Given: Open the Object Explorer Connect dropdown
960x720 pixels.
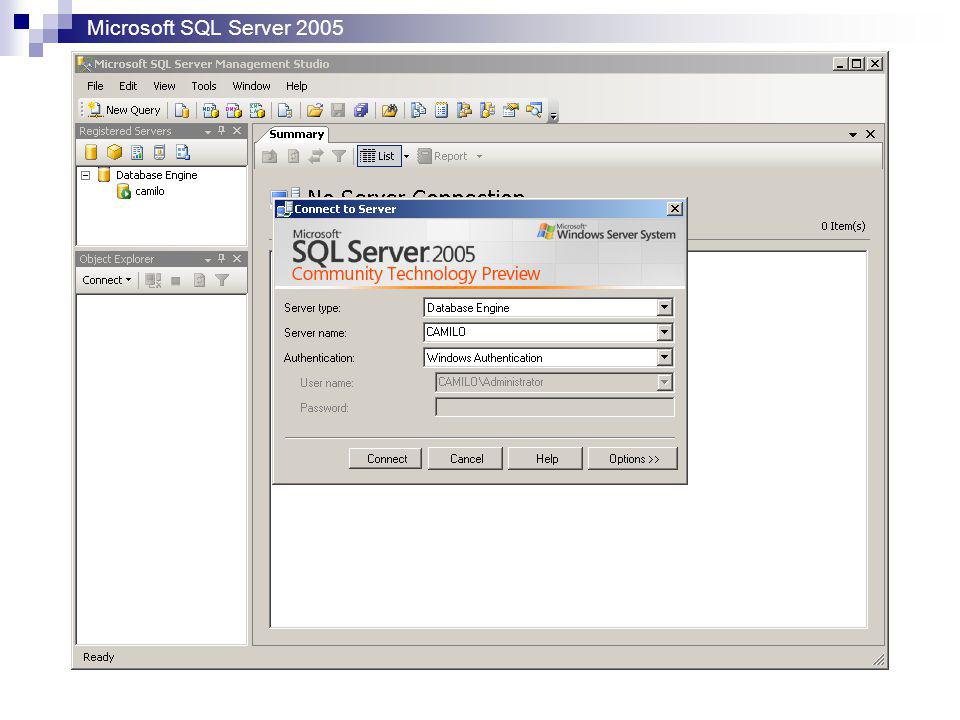Looking at the screenshot, I should [x=107, y=280].
